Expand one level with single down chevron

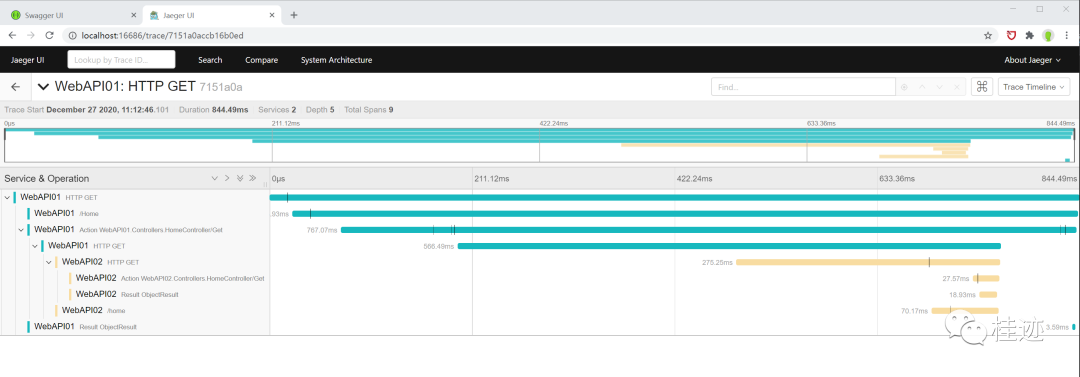(x=214, y=178)
